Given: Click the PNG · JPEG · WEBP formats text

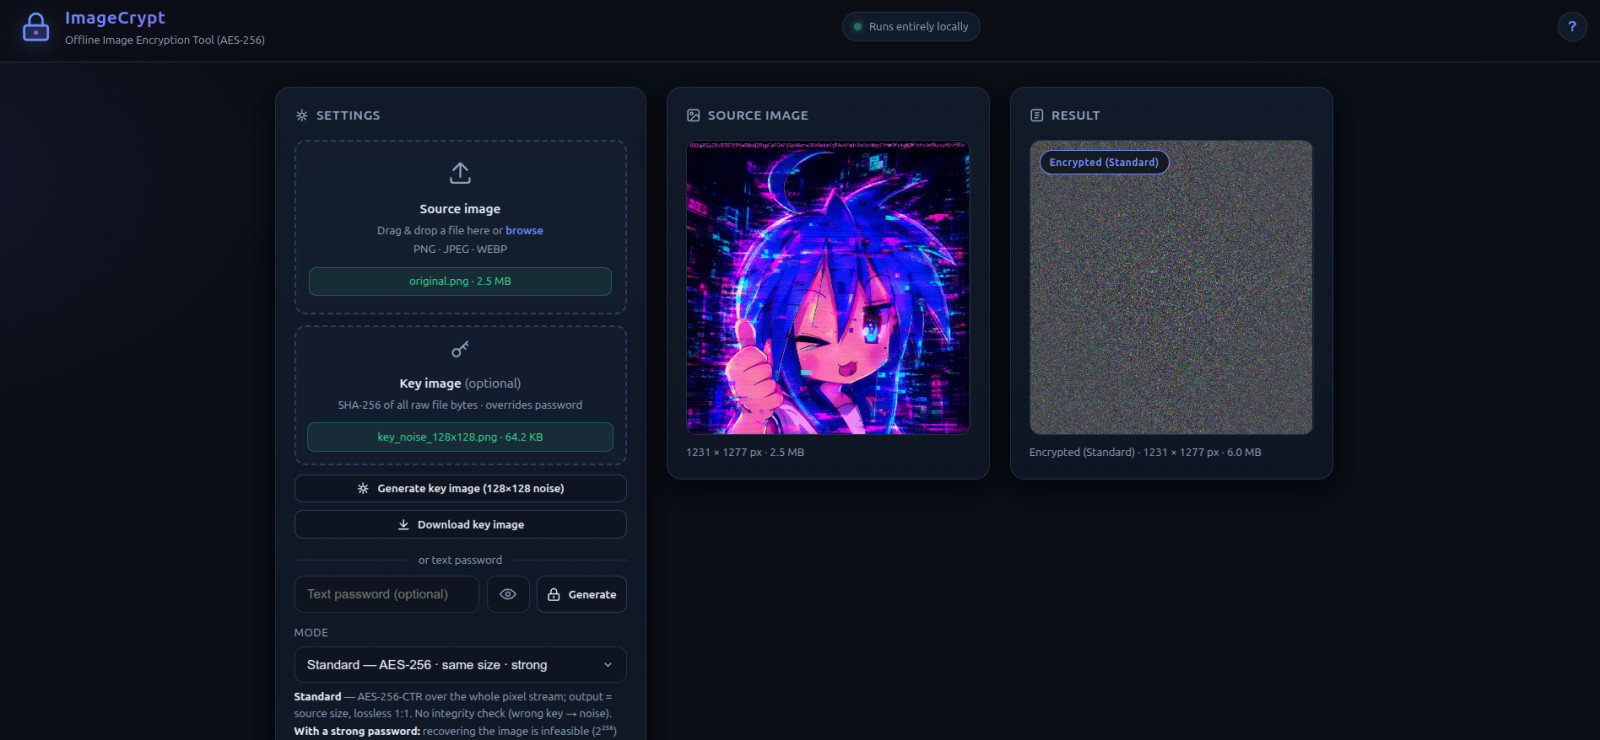Looking at the screenshot, I should pyautogui.click(x=460, y=250).
